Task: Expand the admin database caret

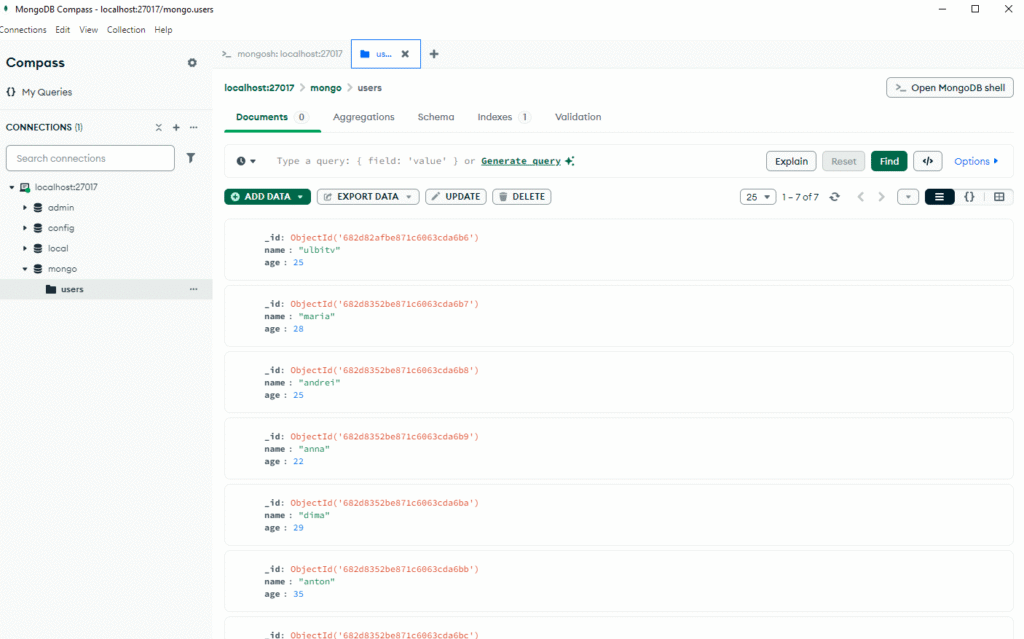Action: point(25,208)
